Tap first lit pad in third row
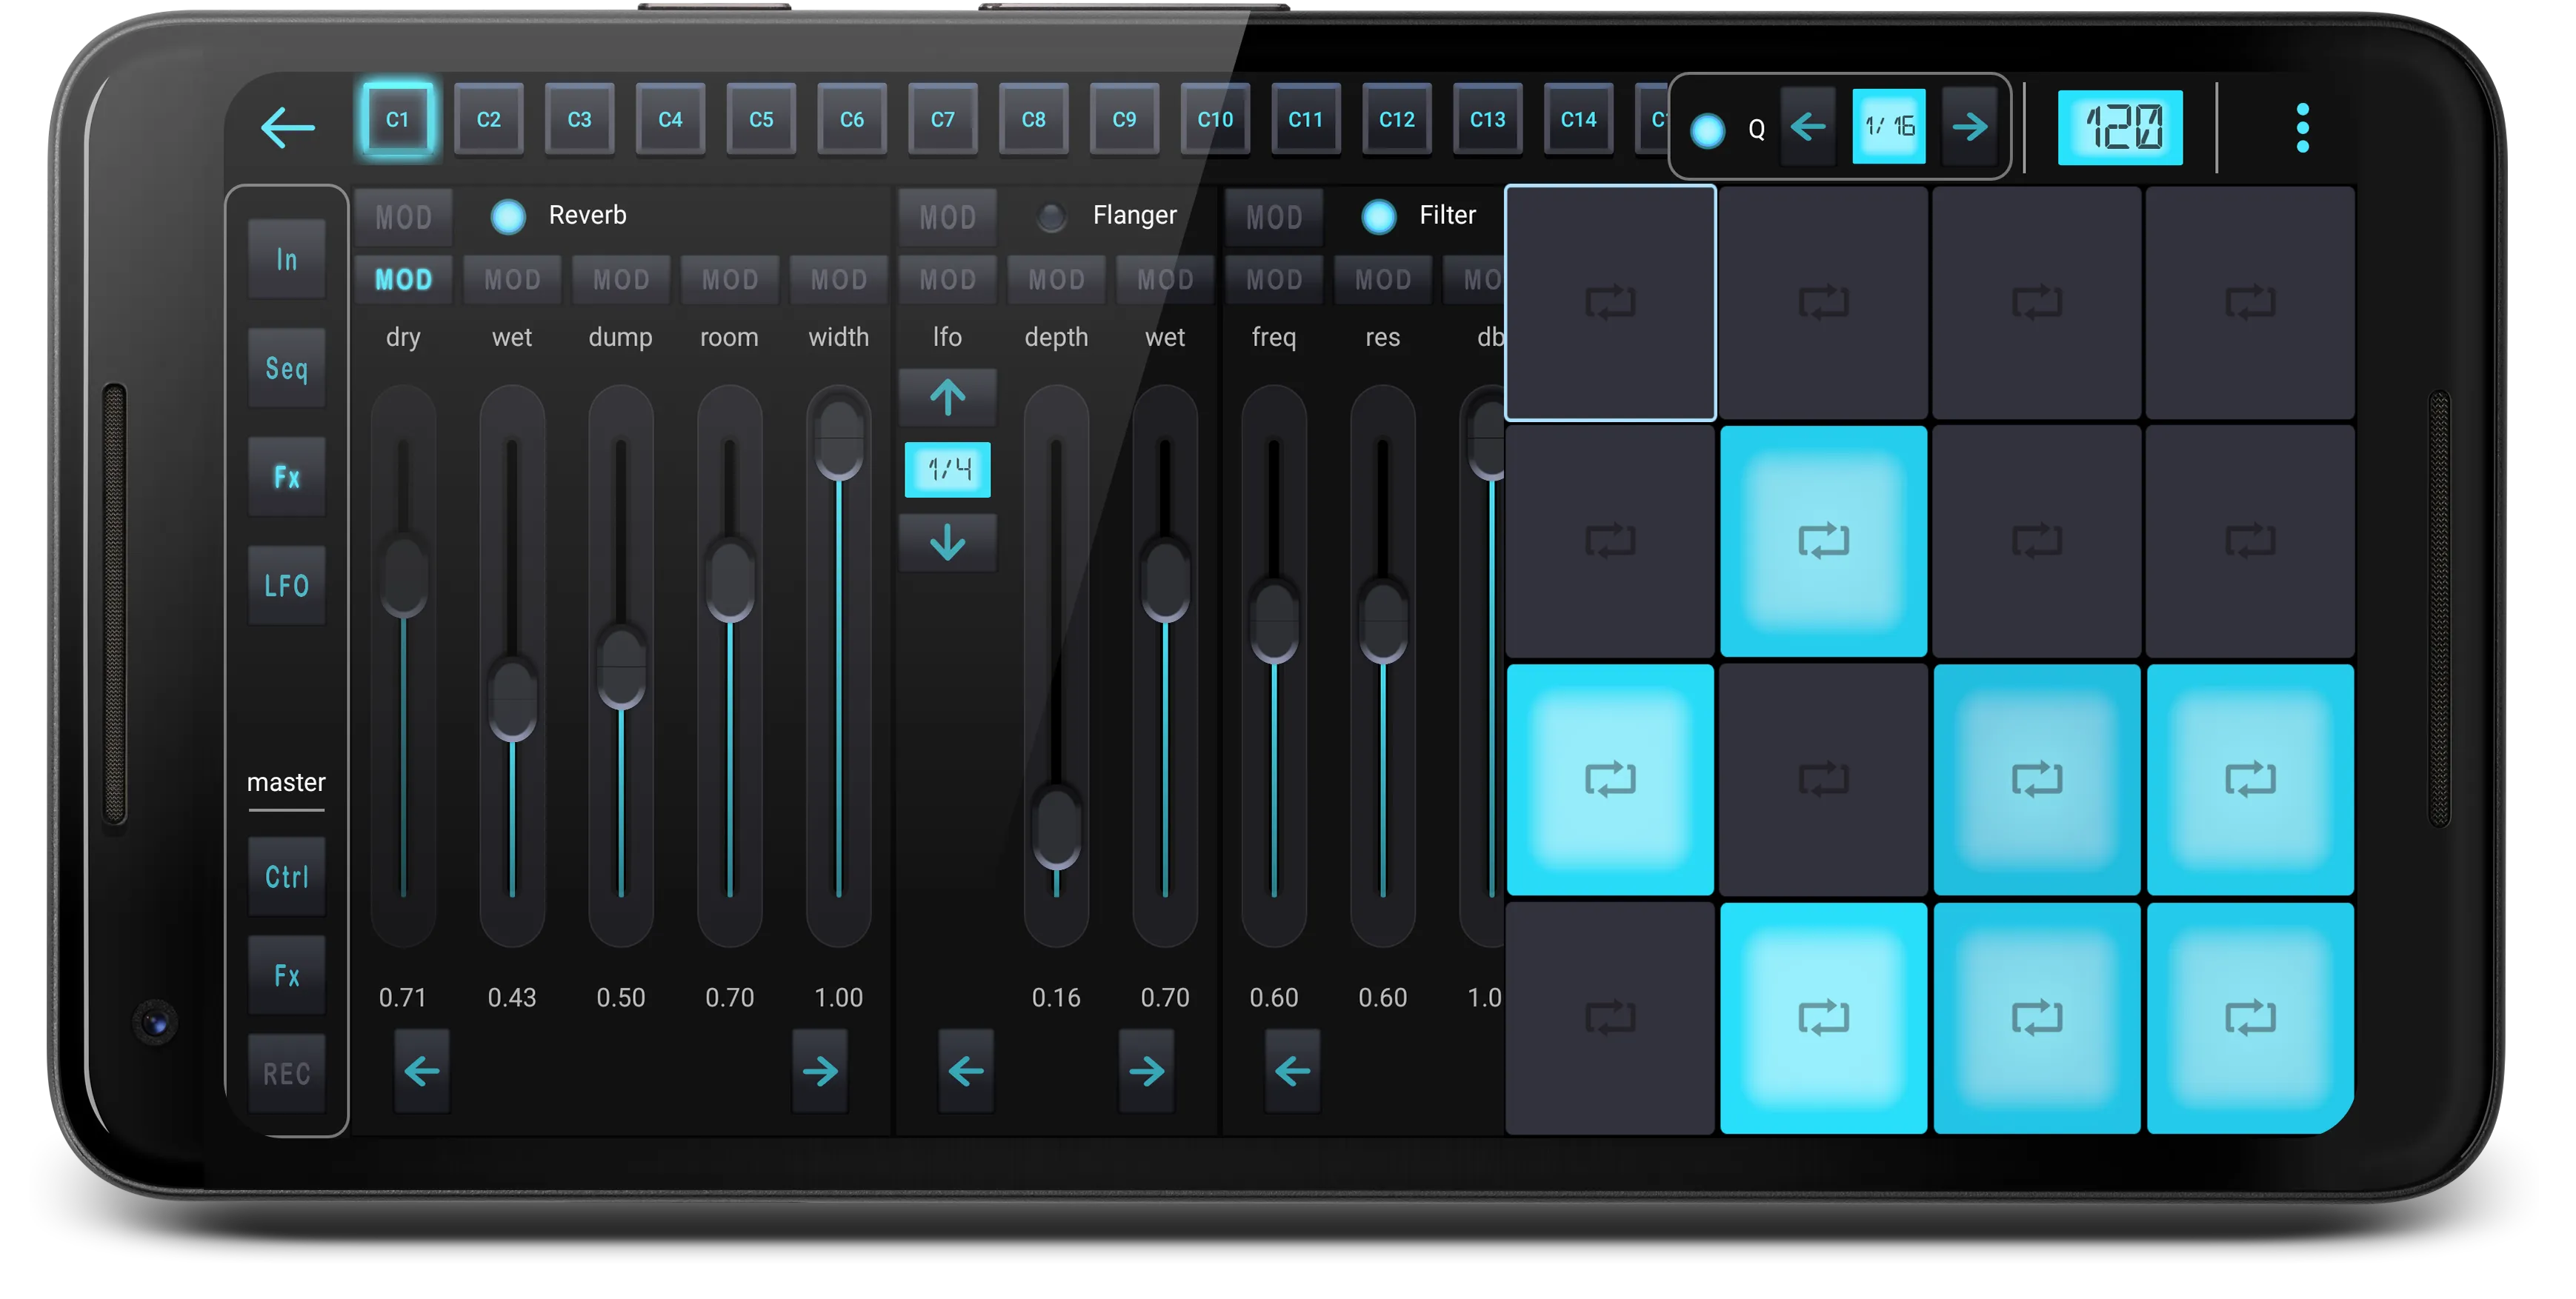Image resolution: width=2576 pixels, height=1299 pixels. [1610, 779]
